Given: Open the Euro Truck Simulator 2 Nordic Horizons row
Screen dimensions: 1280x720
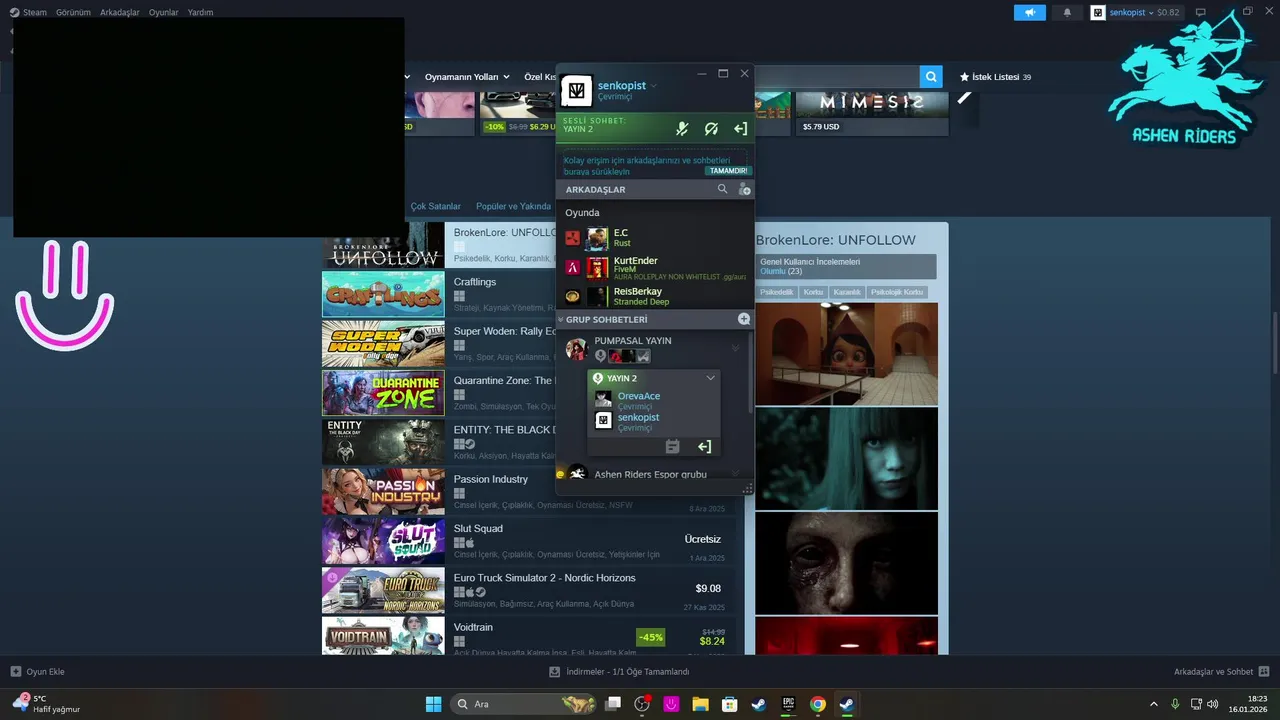Looking at the screenshot, I should pos(530,590).
